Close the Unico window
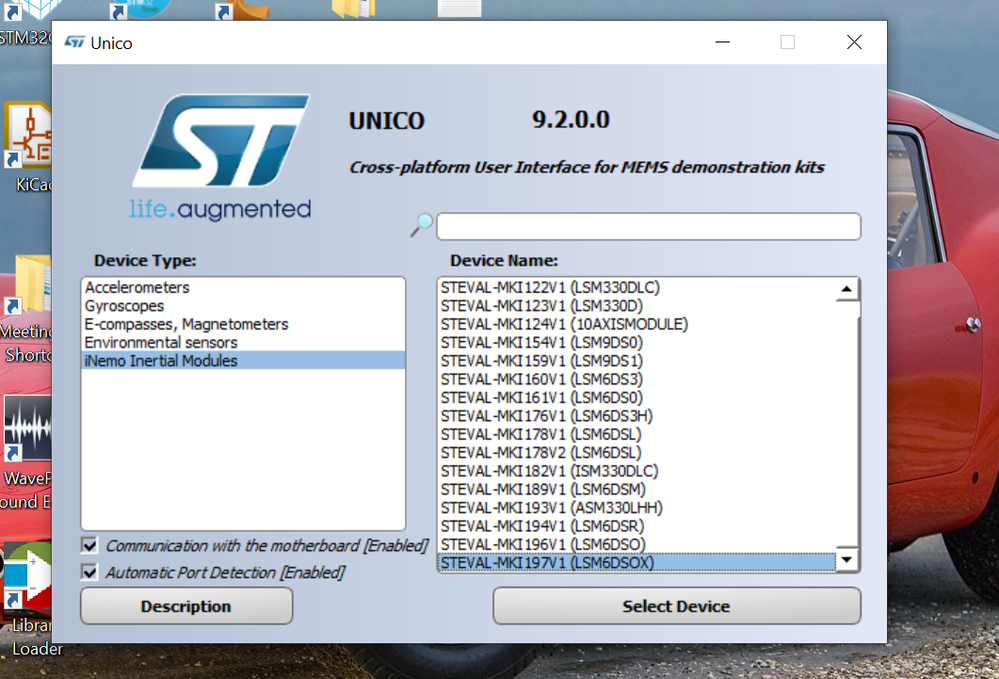 click(x=854, y=42)
